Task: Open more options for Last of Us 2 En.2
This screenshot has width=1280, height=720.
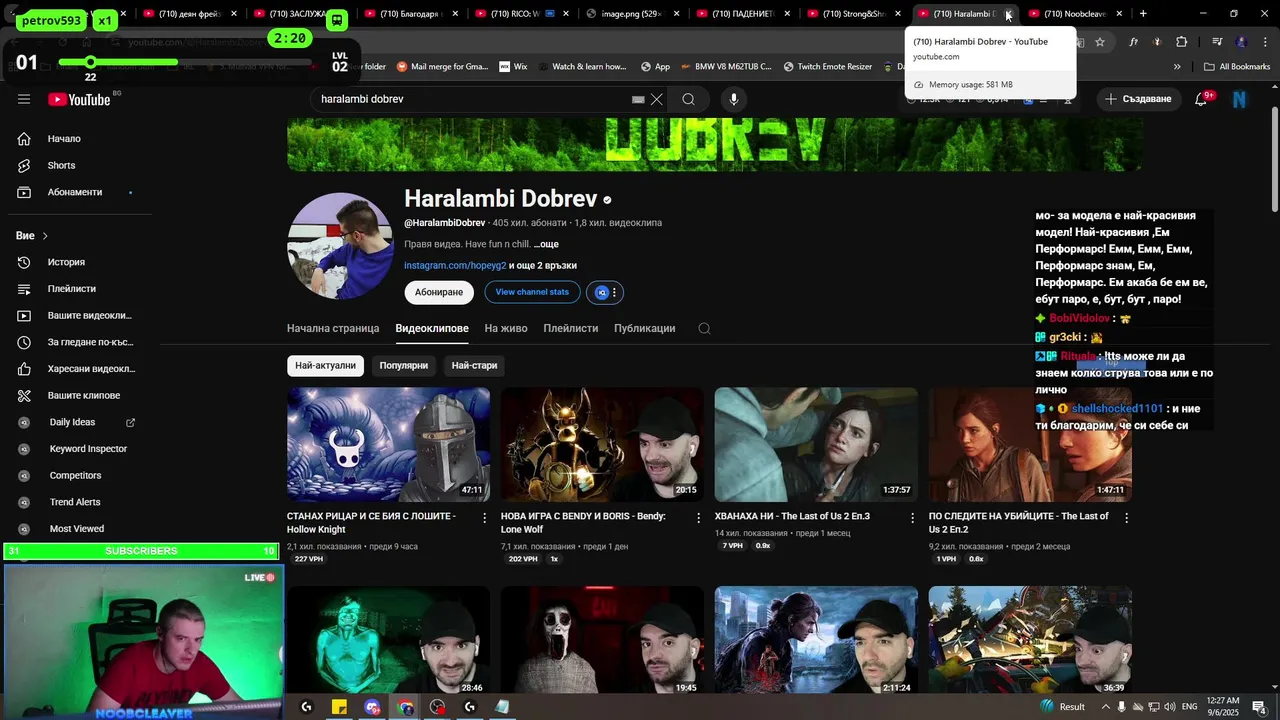Action: (1127, 518)
